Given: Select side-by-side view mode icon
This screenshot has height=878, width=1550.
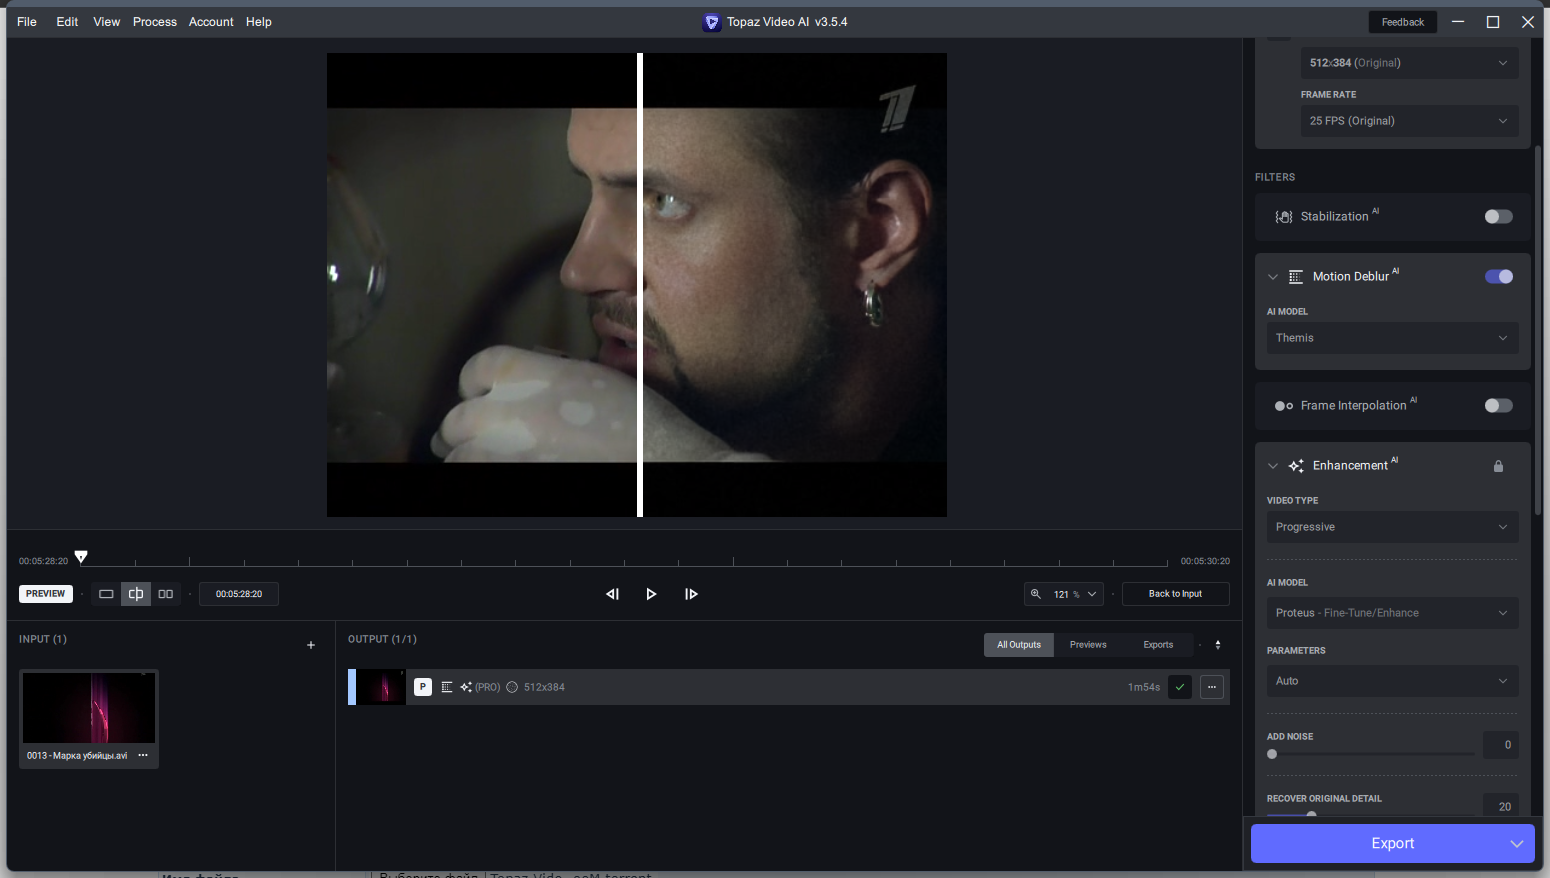Looking at the screenshot, I should (166, 594).
